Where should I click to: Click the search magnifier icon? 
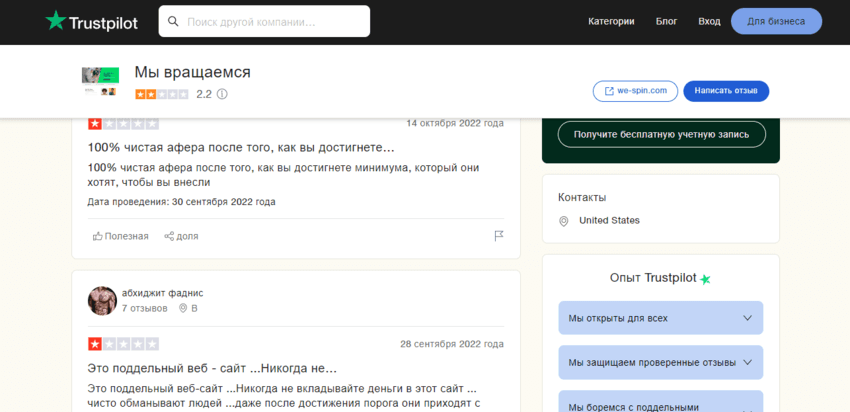tap(174, 21)
